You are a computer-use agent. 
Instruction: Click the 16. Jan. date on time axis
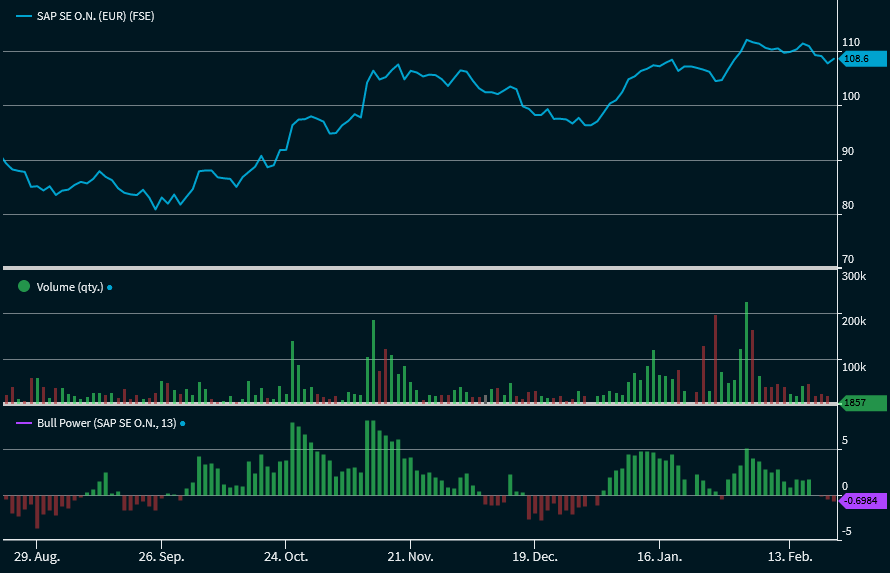pos(659,555)
